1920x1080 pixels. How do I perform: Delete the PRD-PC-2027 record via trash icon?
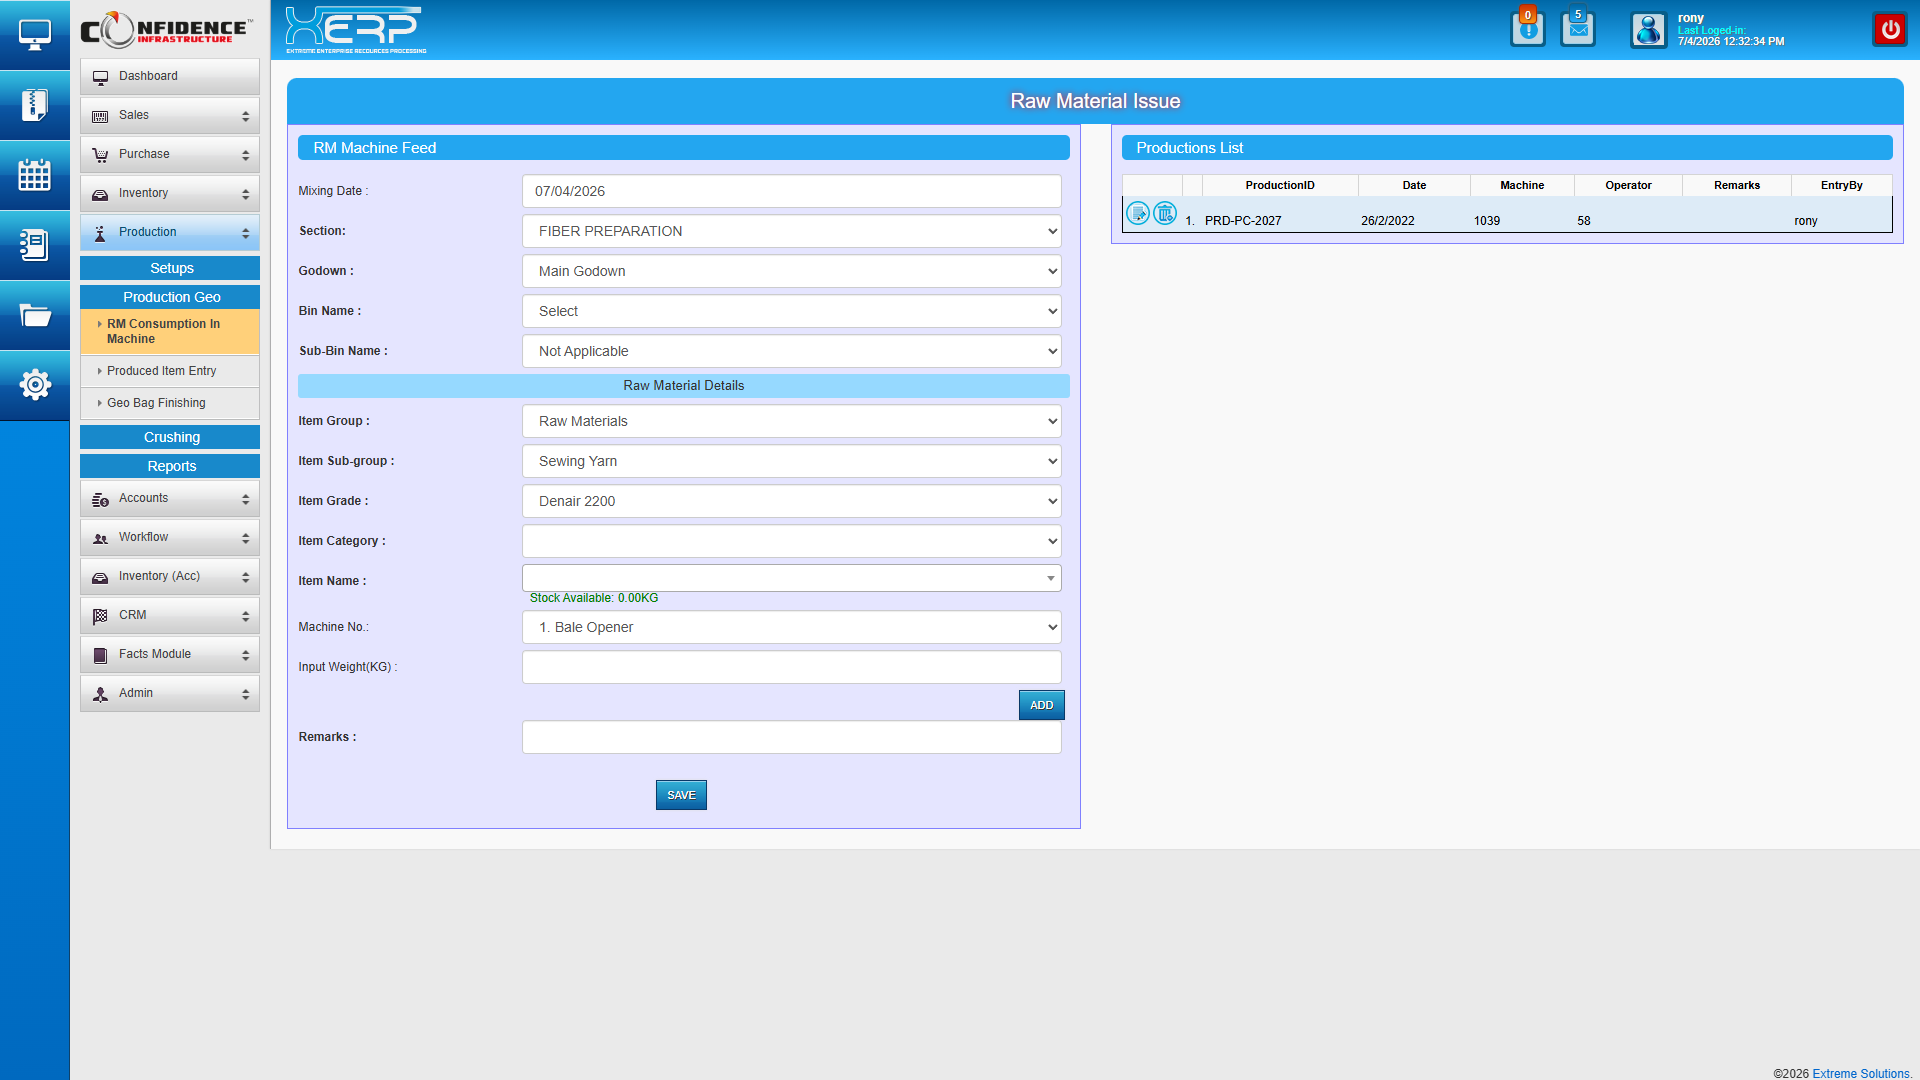click(x=1165, y=213)
